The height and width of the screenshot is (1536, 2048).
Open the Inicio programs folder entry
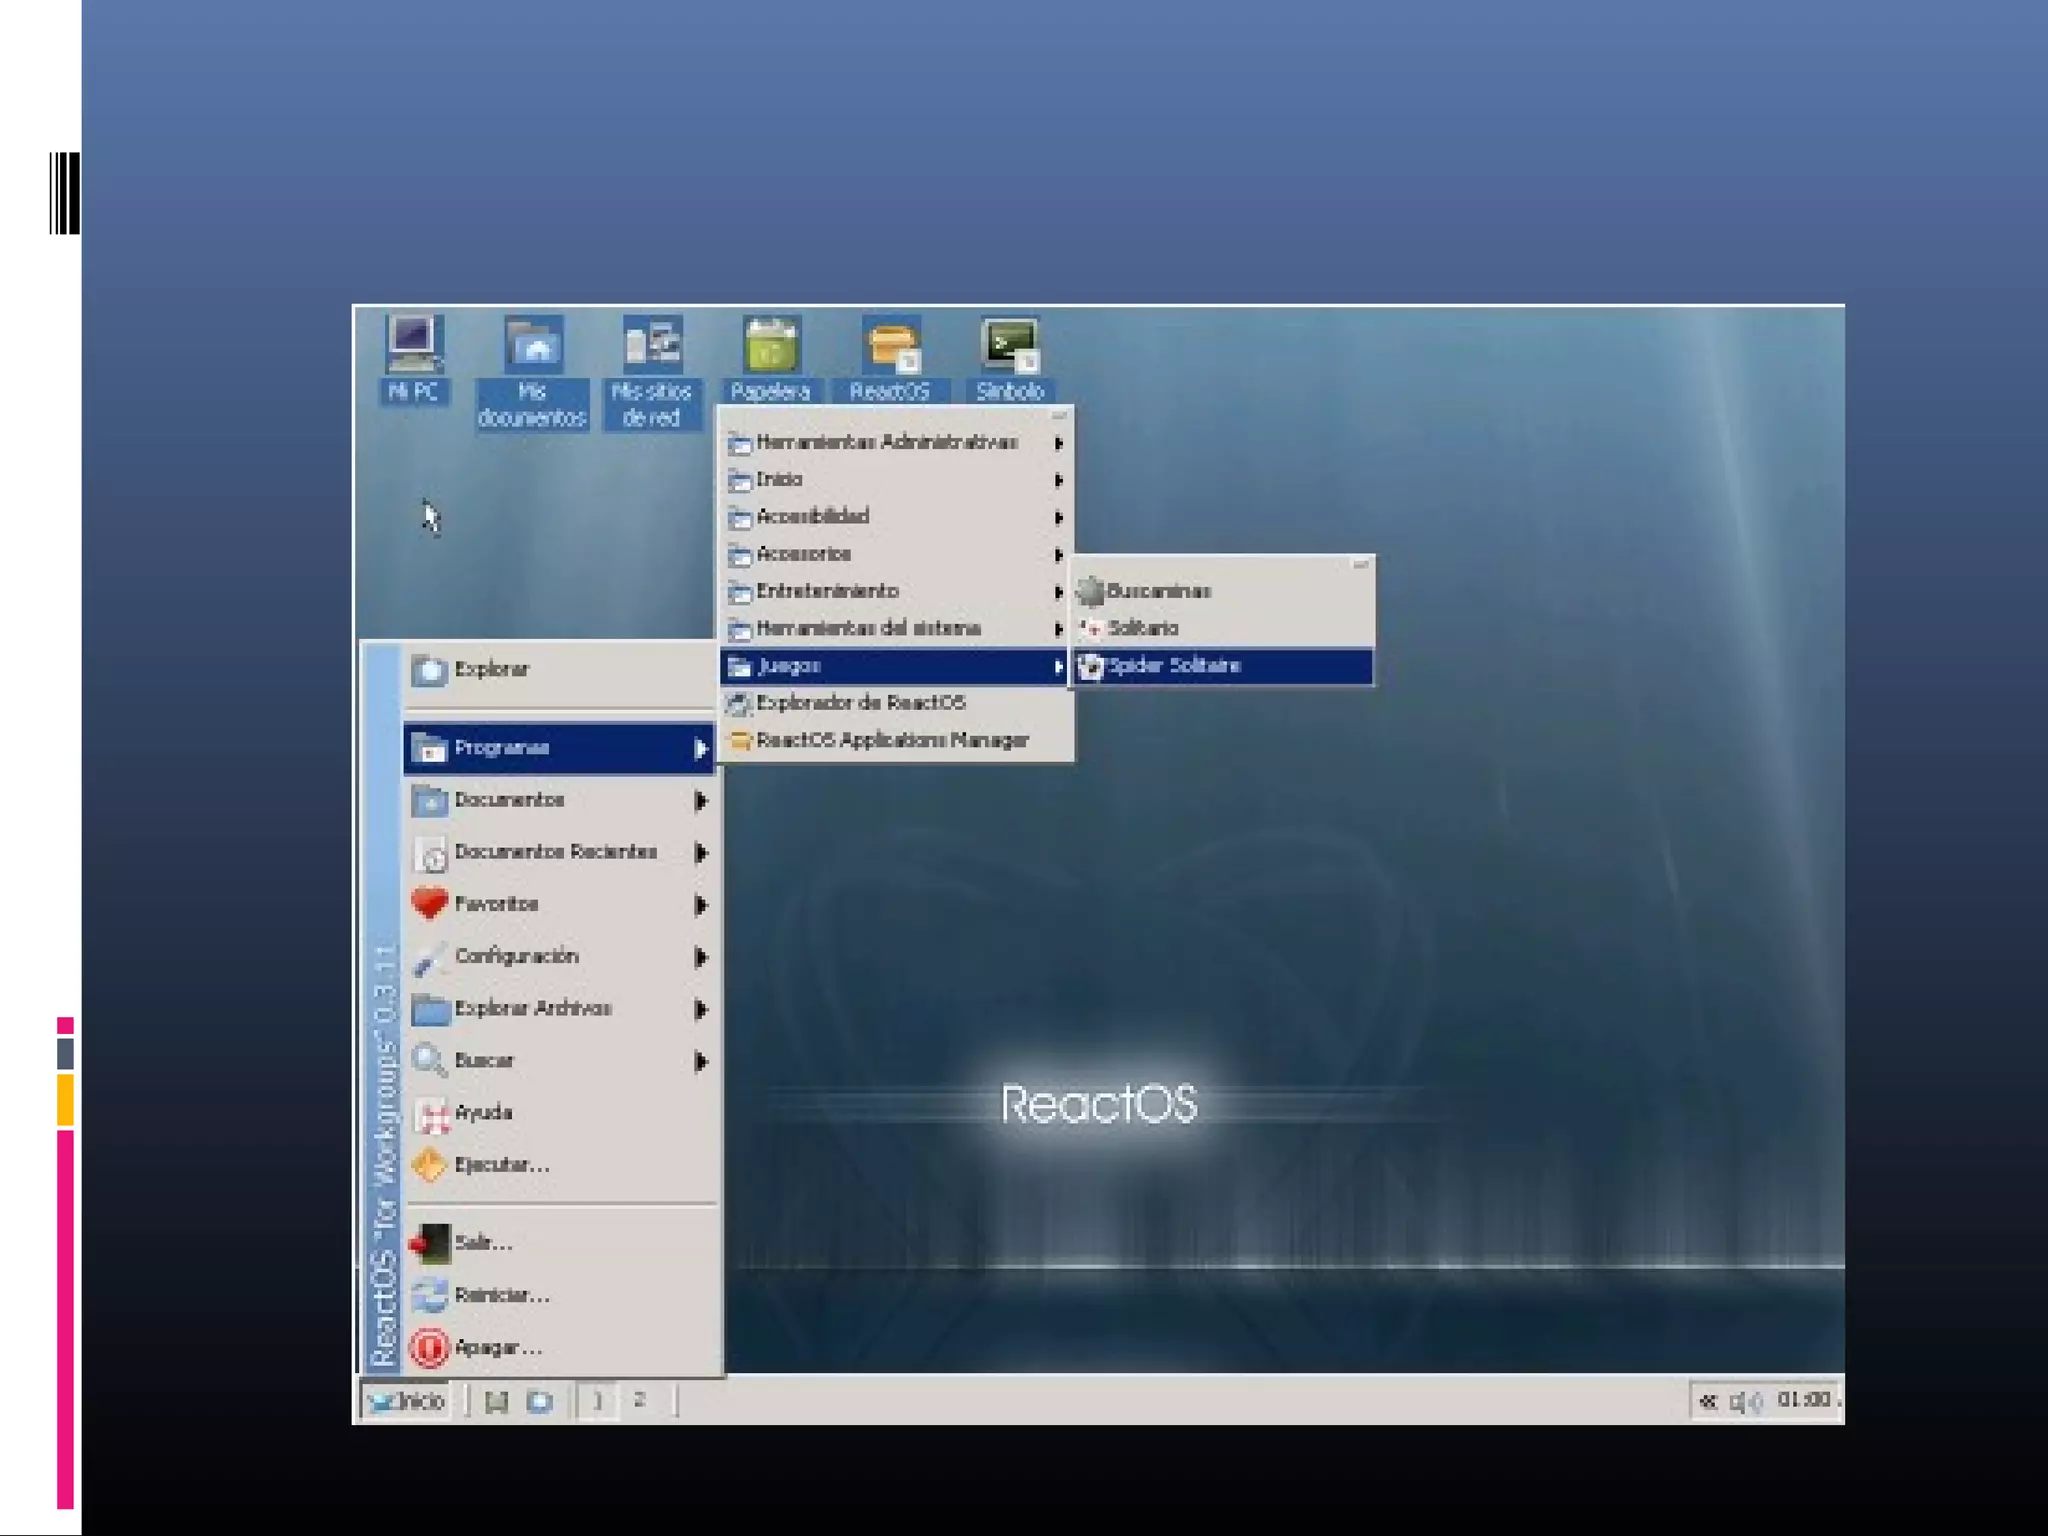896,480
